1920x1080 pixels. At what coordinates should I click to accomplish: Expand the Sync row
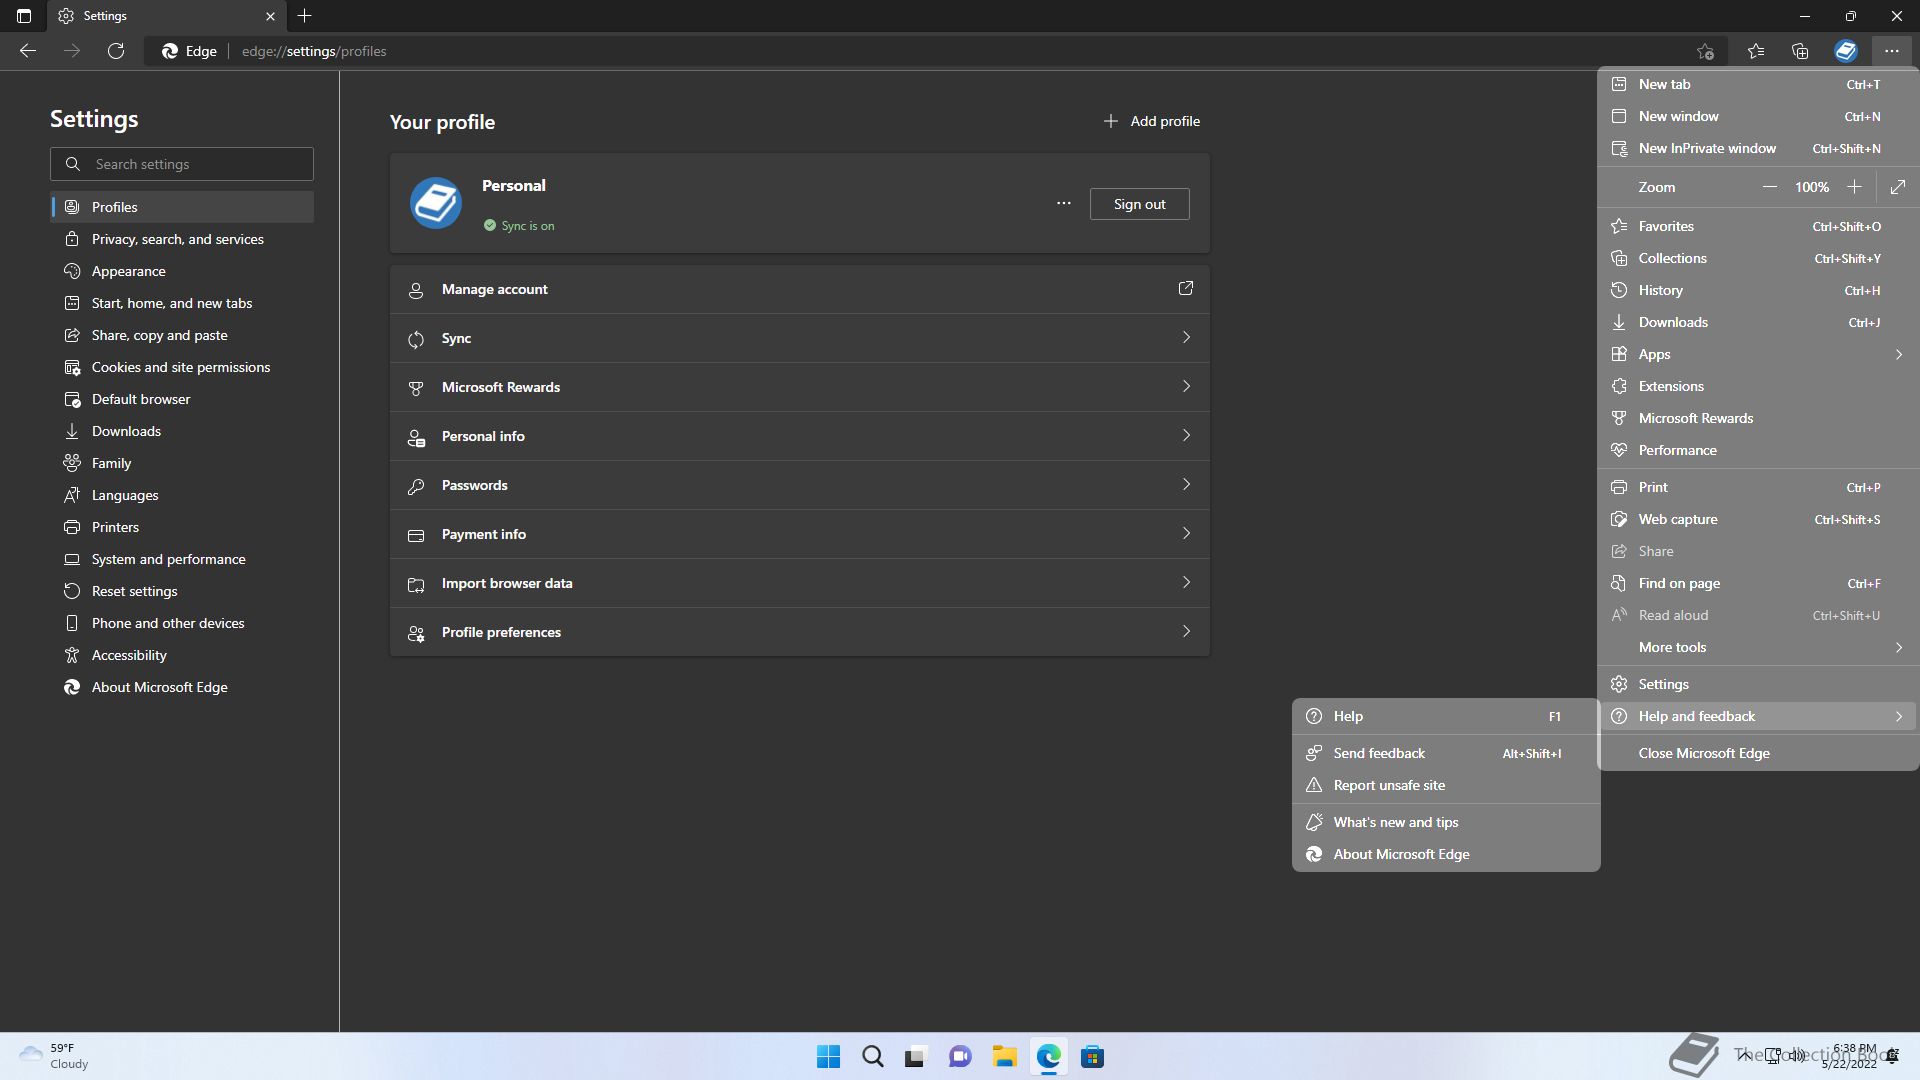point(800,338)
